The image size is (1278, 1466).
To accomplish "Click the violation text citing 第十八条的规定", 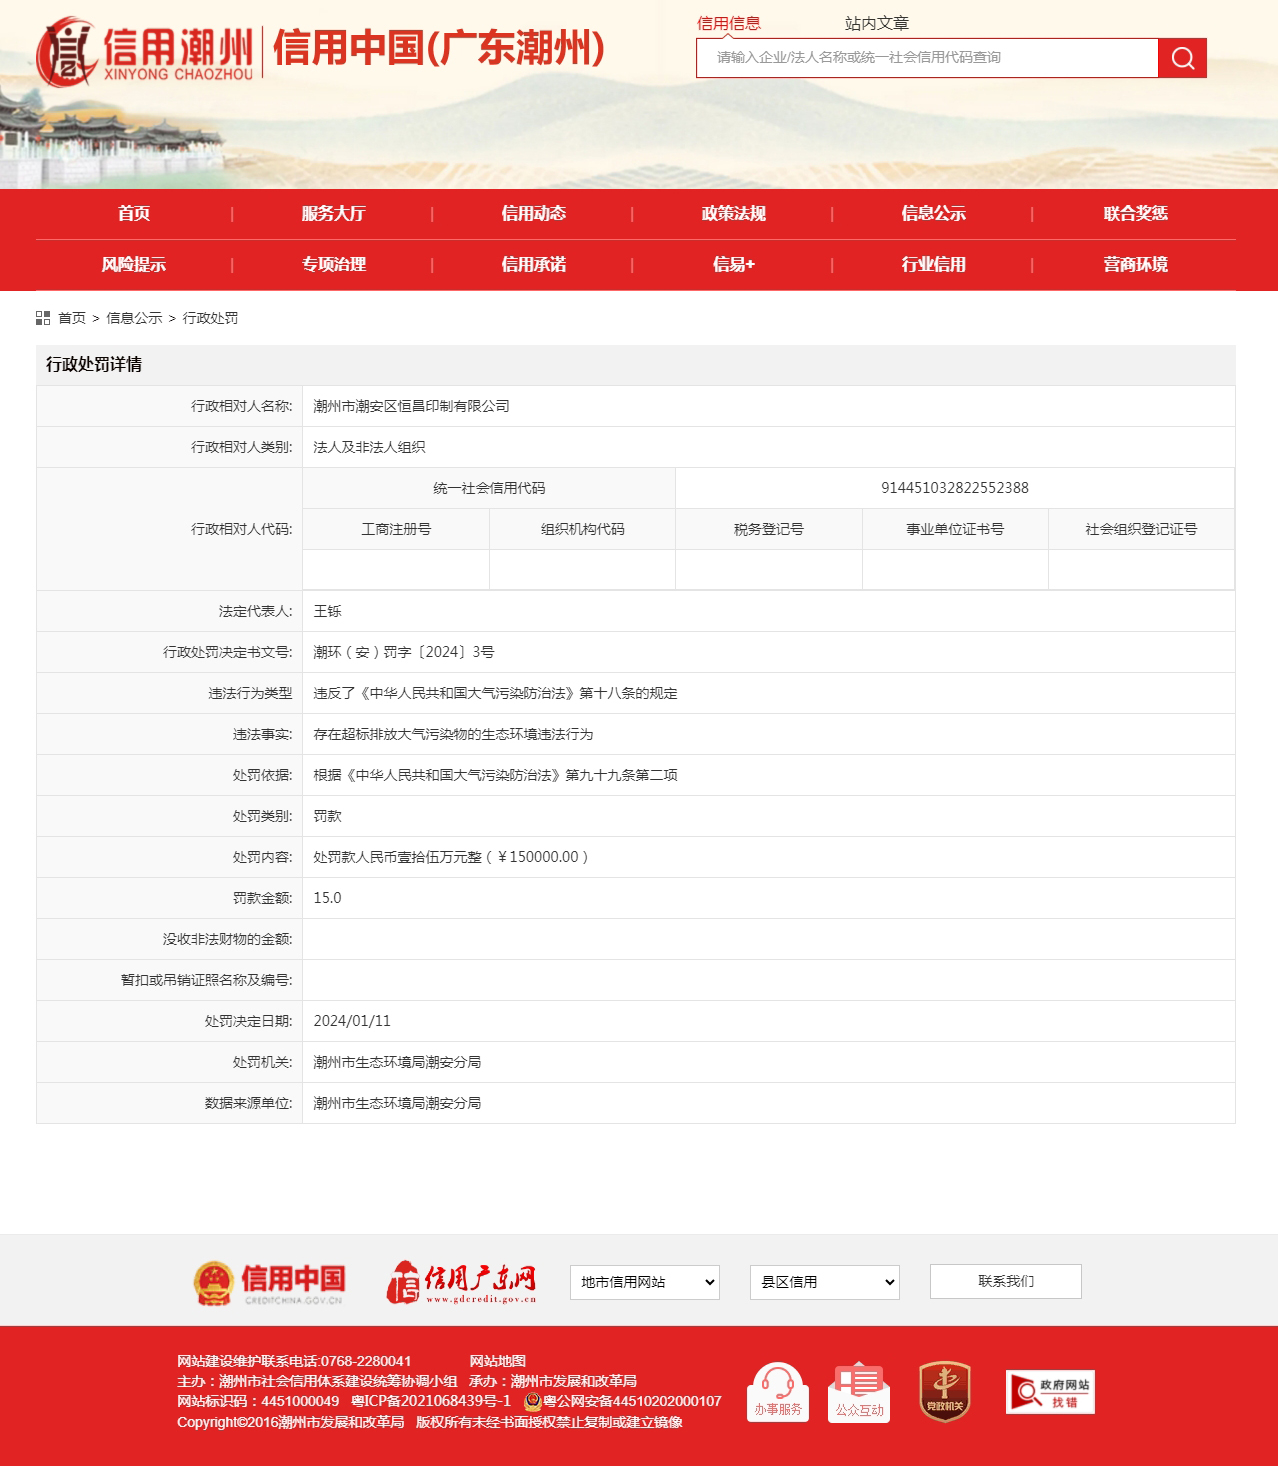I will click(x=496, y=693).
